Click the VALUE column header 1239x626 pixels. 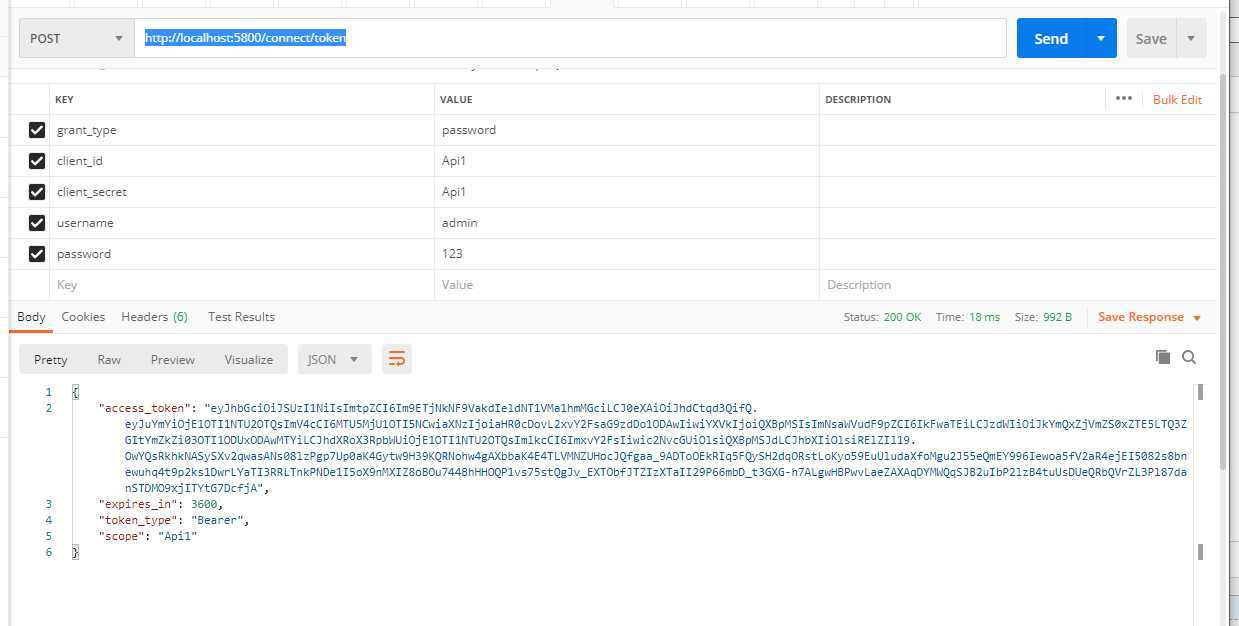tap(456, 99)
